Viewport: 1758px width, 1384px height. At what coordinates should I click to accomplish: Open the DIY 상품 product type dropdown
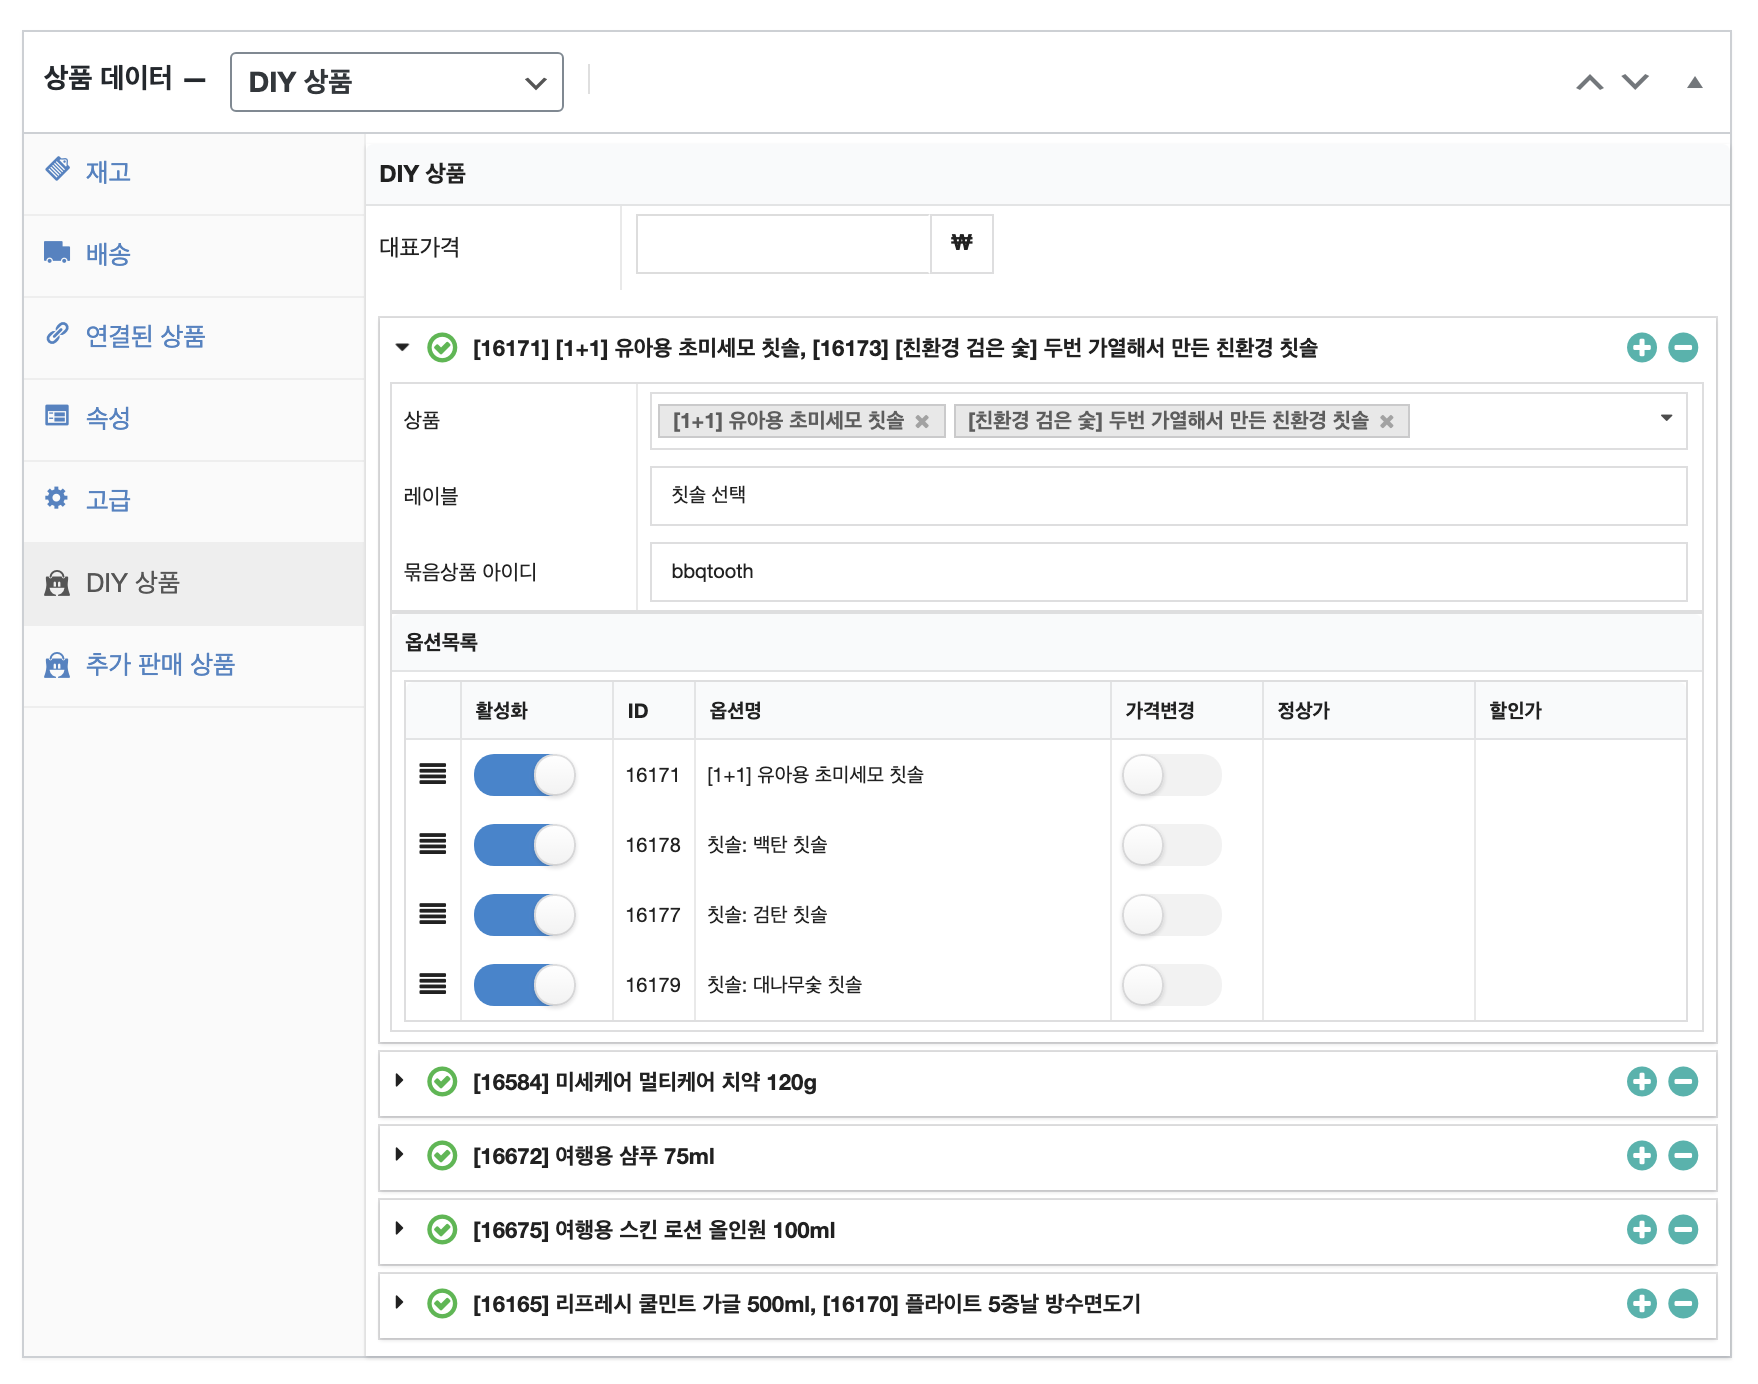[x=396, y=82]
